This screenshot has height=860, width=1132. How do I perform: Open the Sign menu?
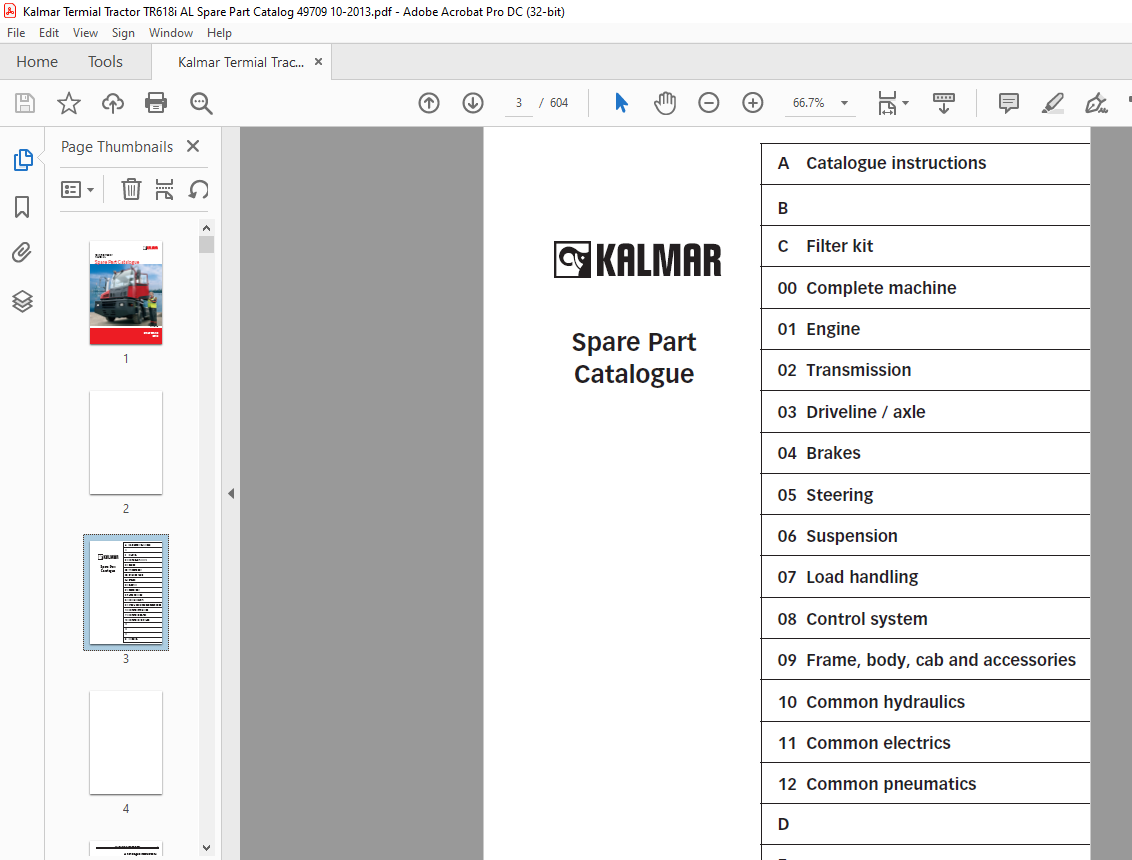click(123, 32)
